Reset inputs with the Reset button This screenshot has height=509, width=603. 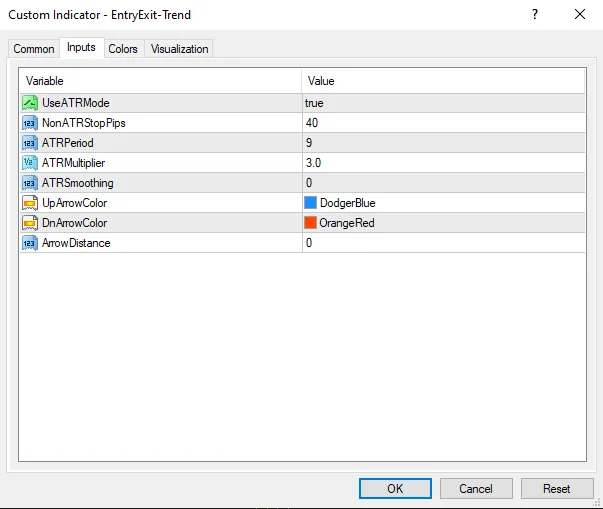(557, 489)
